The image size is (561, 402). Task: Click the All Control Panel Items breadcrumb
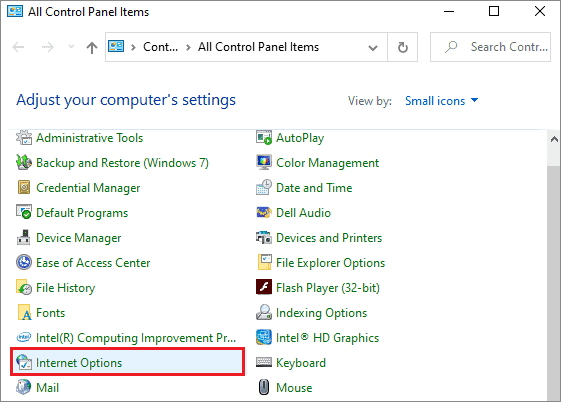258,47
